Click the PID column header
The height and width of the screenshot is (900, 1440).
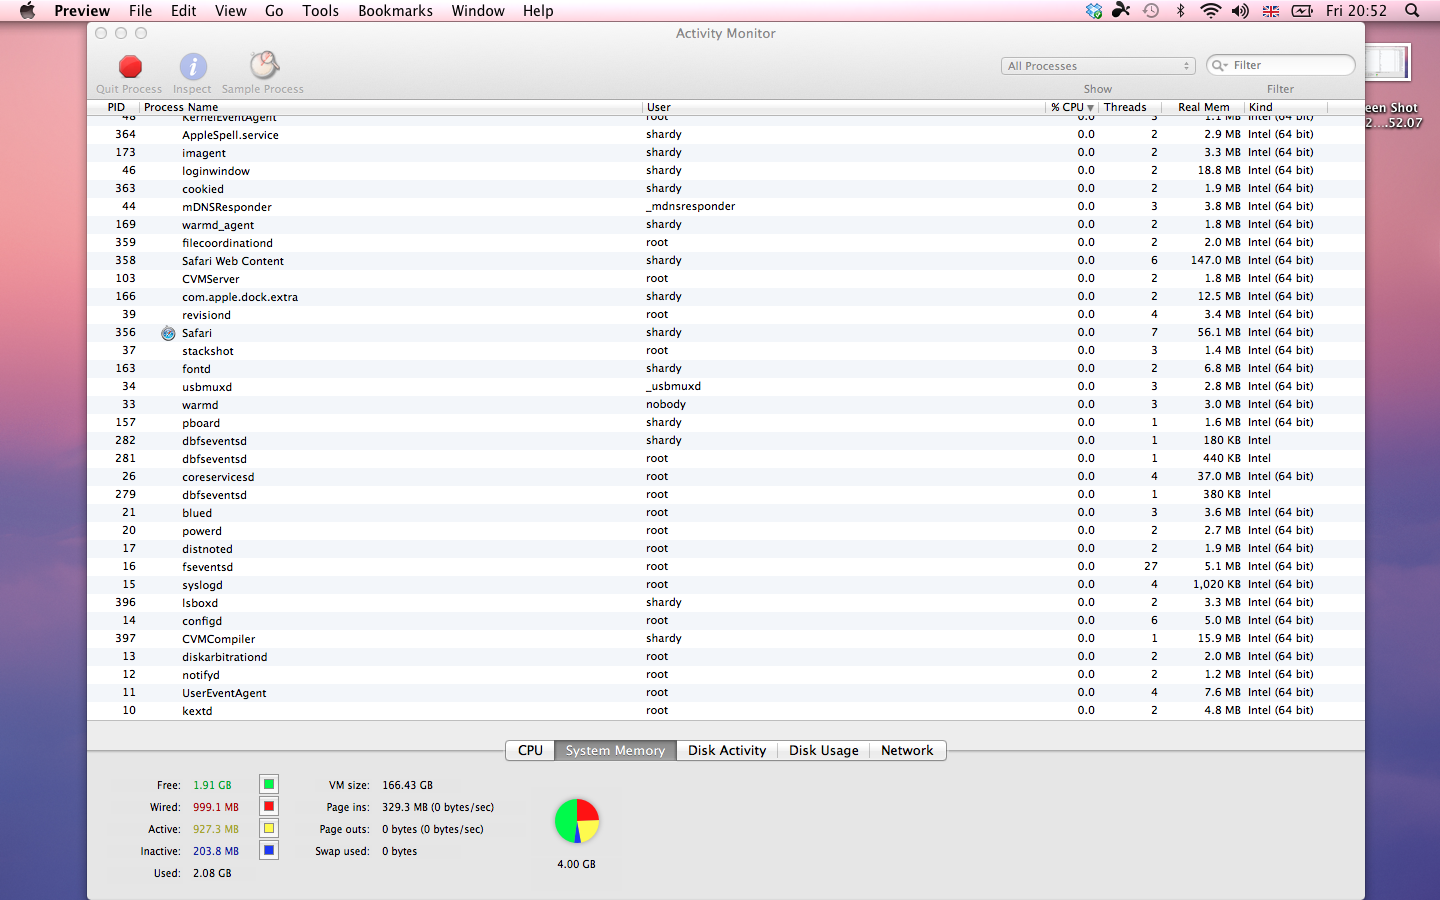click(x=116, y=107)
